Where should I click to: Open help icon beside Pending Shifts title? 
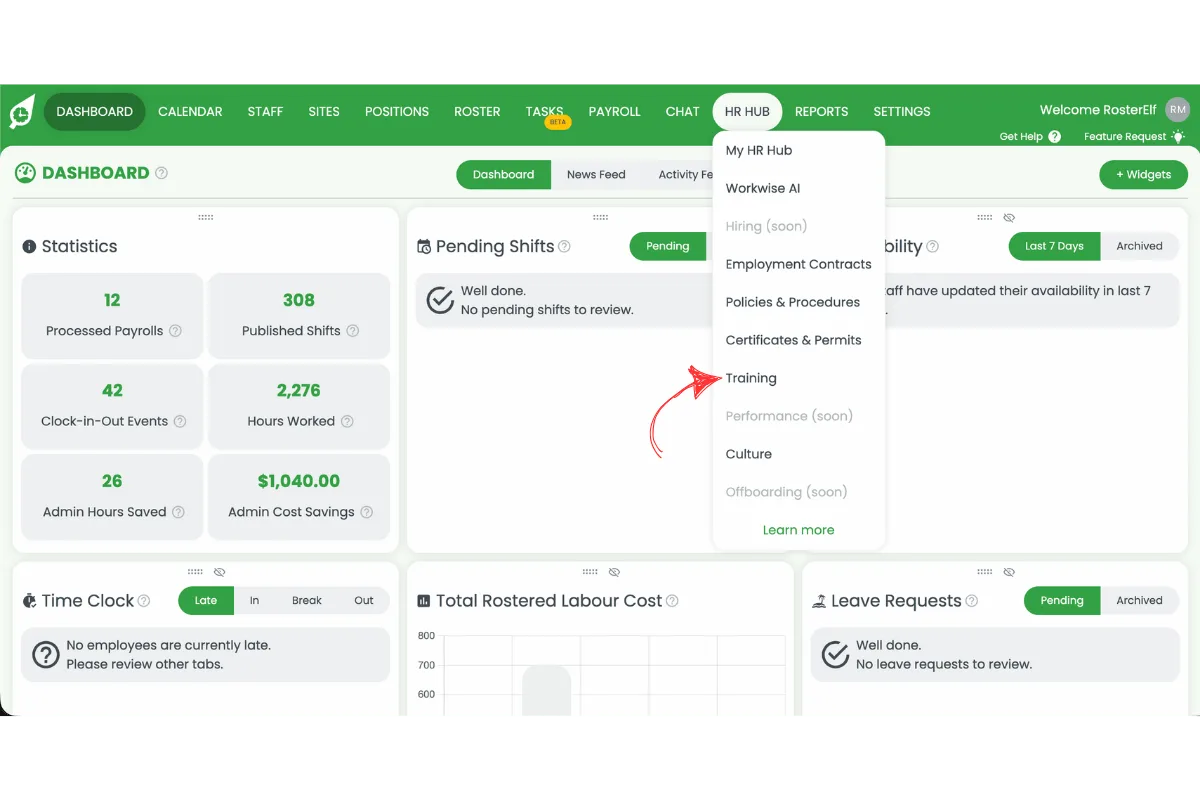[564, 246]
